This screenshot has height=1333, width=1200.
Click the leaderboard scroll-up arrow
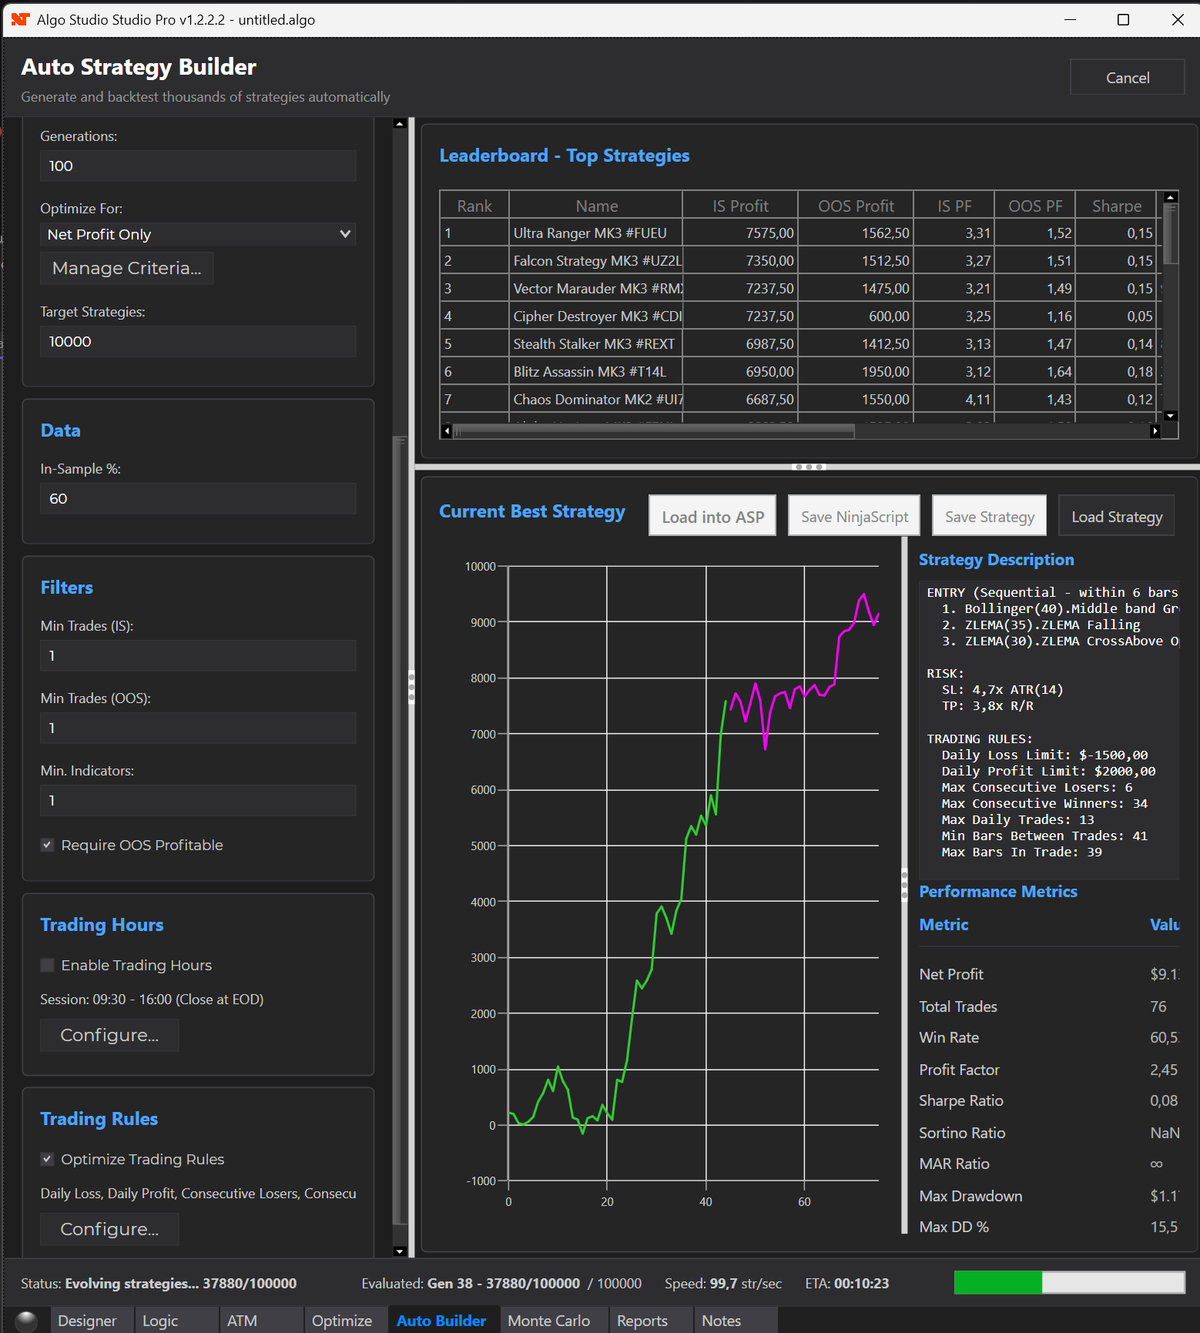tap(1171, 198)
